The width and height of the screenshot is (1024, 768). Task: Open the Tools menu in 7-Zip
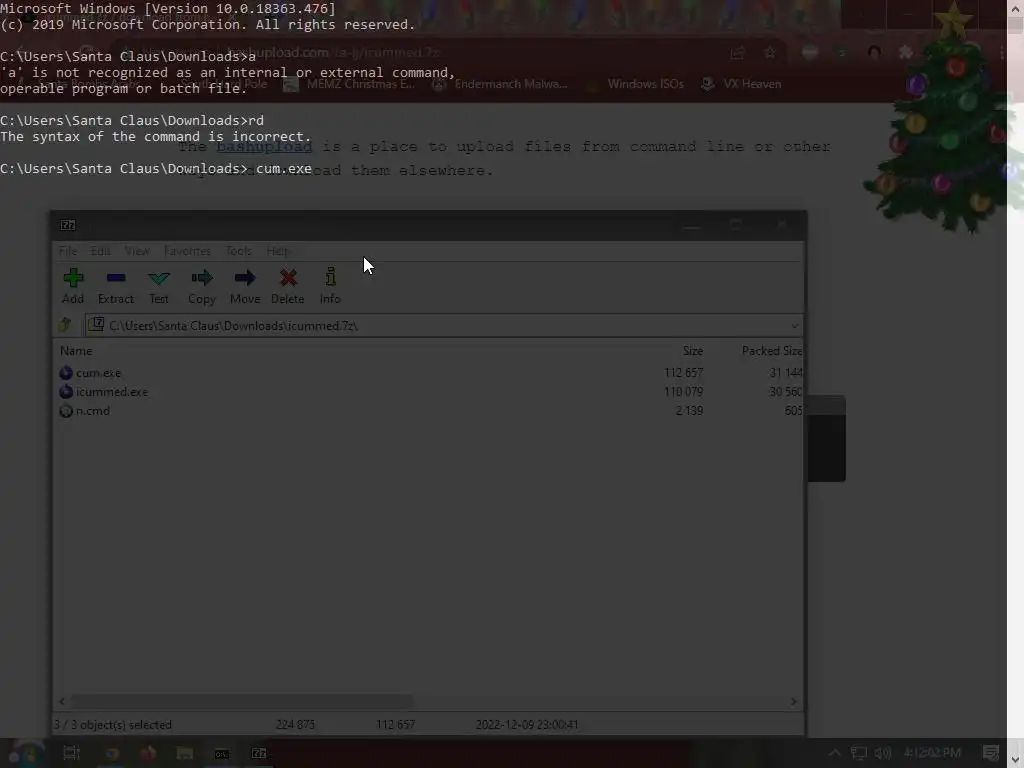(x=238, y=251)
